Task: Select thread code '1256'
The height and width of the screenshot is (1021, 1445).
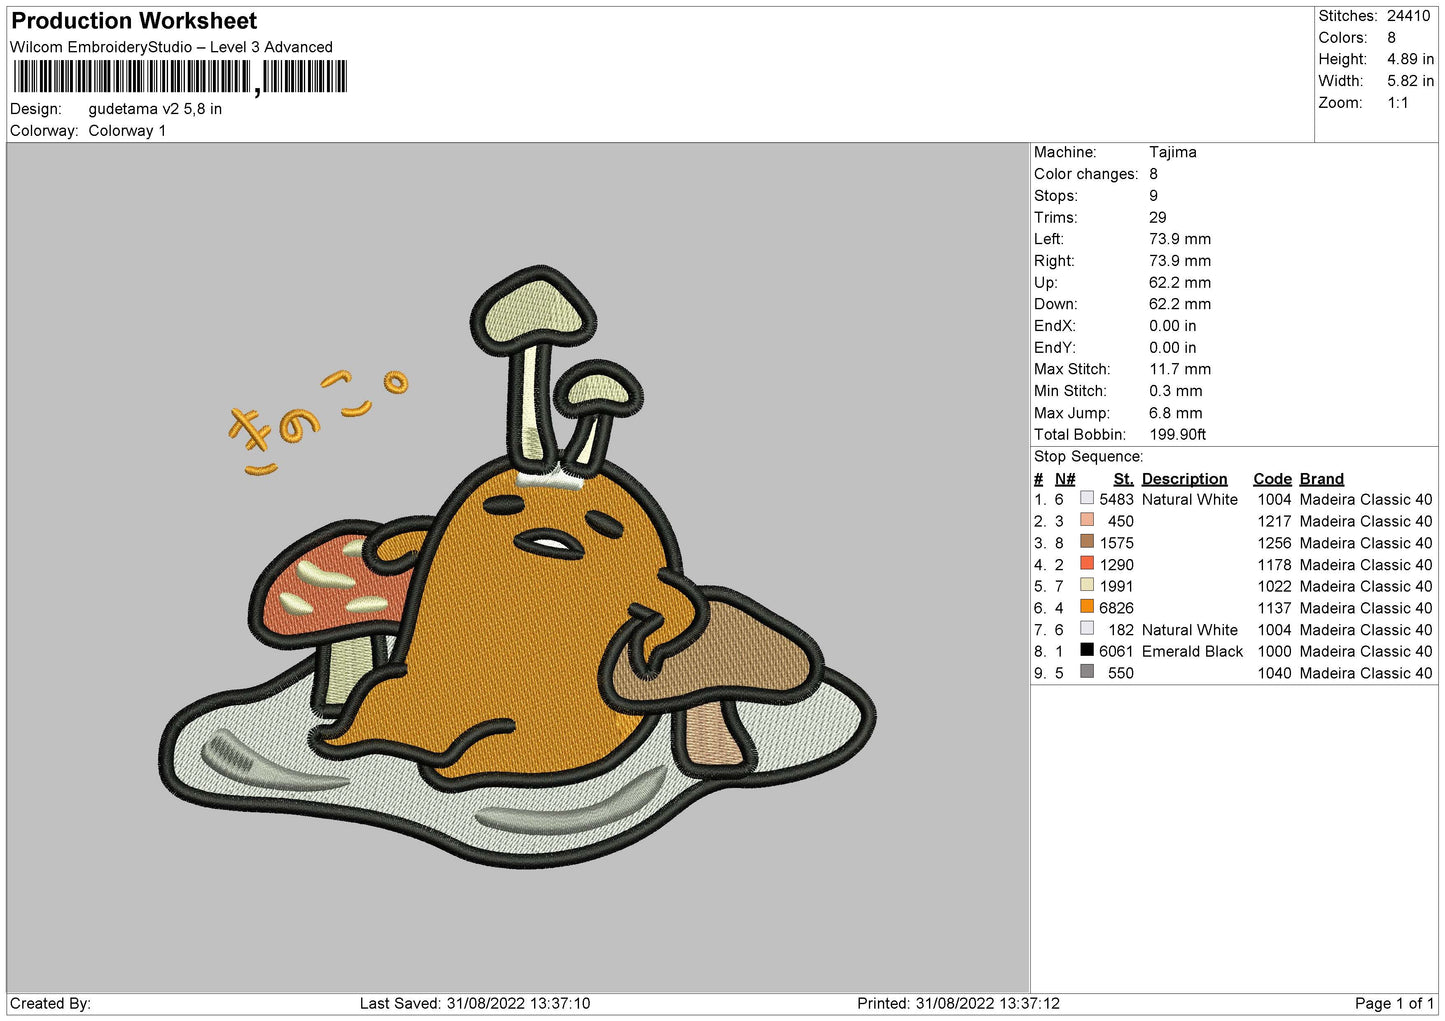Action: (1275, 543)
